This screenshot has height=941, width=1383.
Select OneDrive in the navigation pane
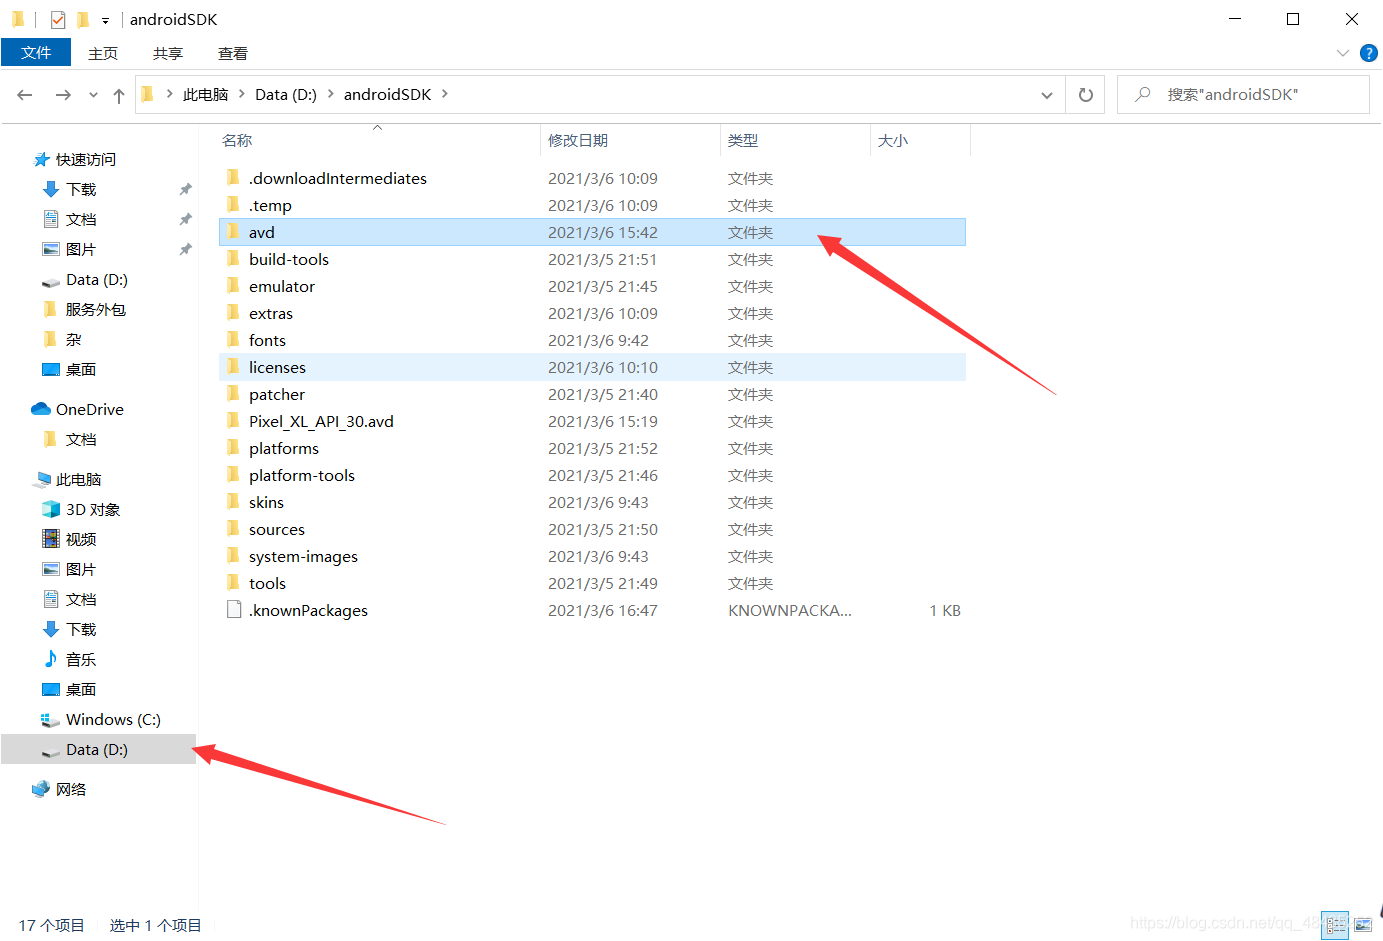[77, 409]
